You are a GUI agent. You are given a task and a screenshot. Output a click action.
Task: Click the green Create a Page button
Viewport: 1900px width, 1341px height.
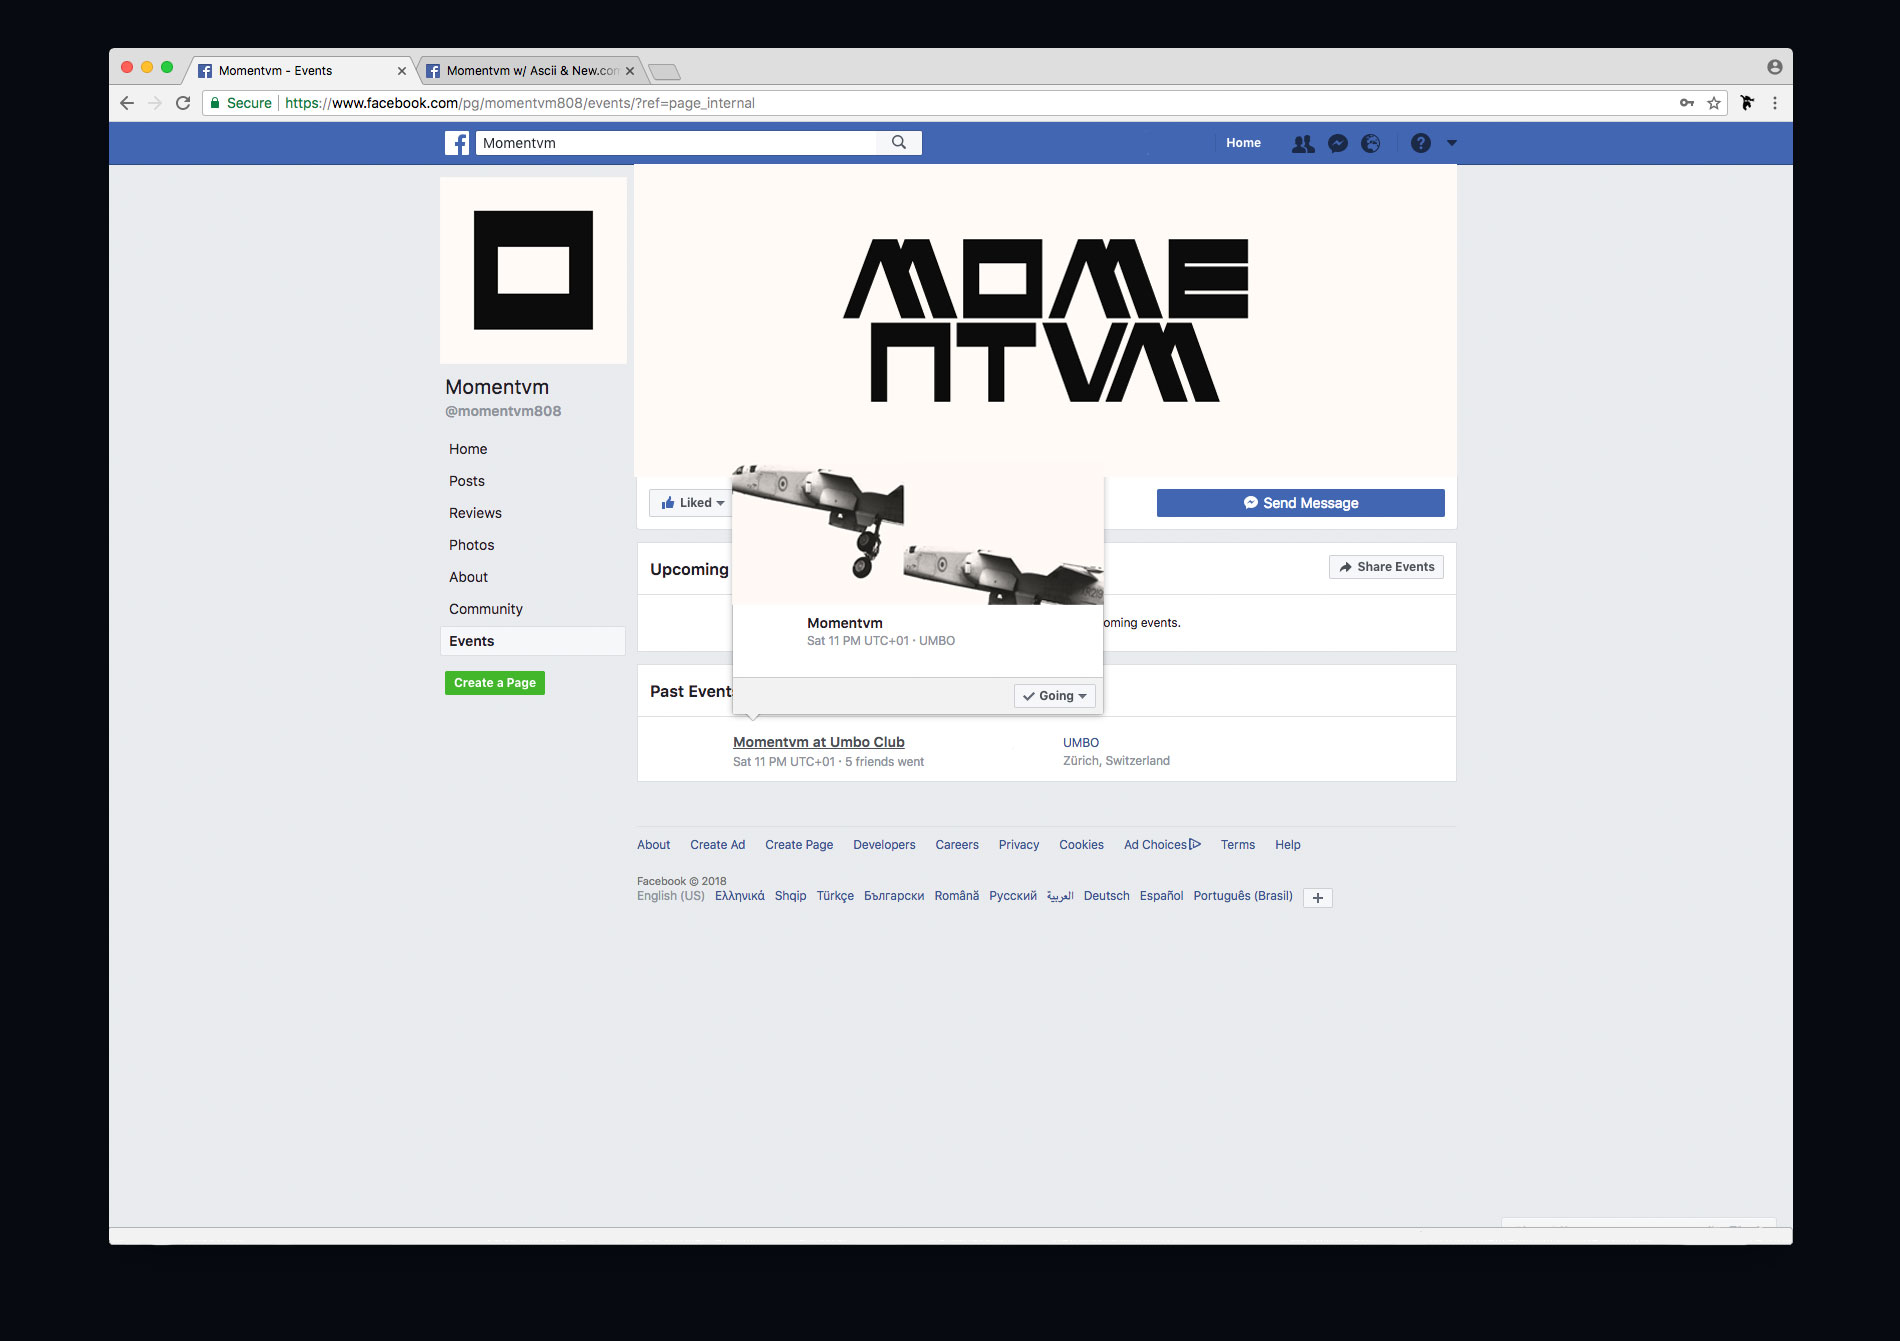pyautogui.click(x=495, y=683)
